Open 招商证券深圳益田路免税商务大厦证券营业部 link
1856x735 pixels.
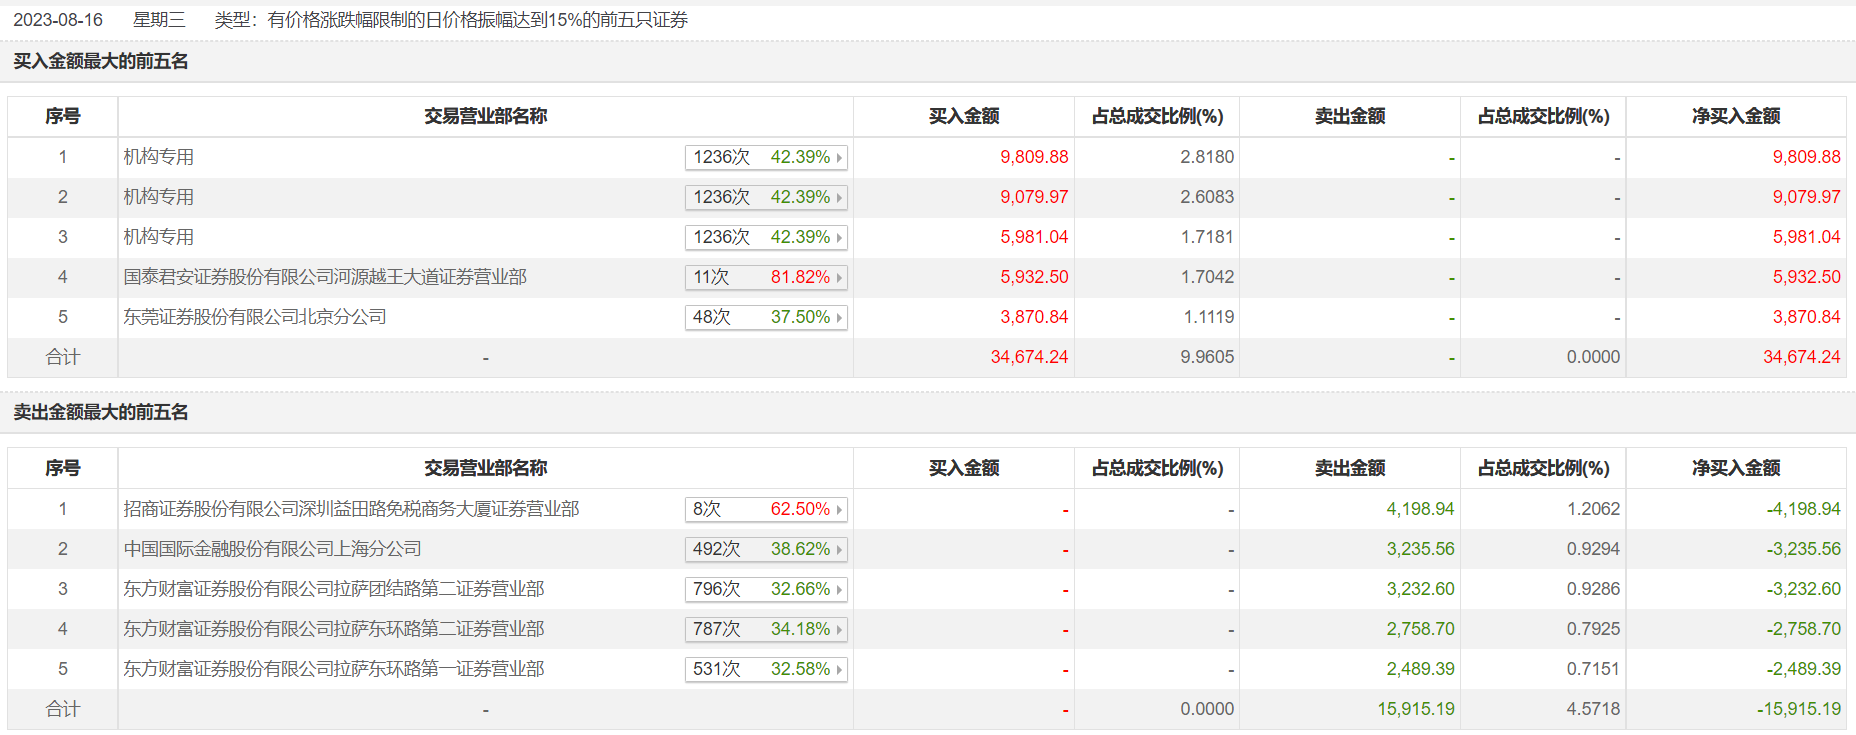(x=351, y=509)
